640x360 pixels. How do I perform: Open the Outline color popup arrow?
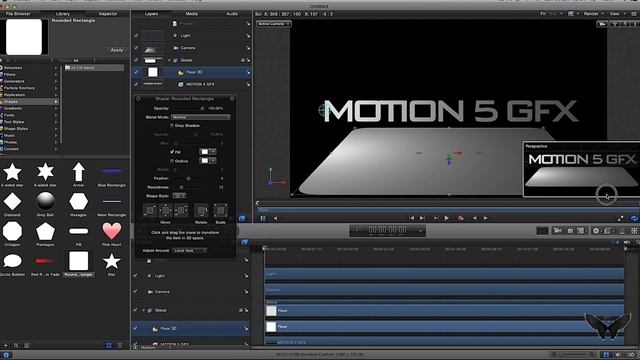click(x=213, y=161)
